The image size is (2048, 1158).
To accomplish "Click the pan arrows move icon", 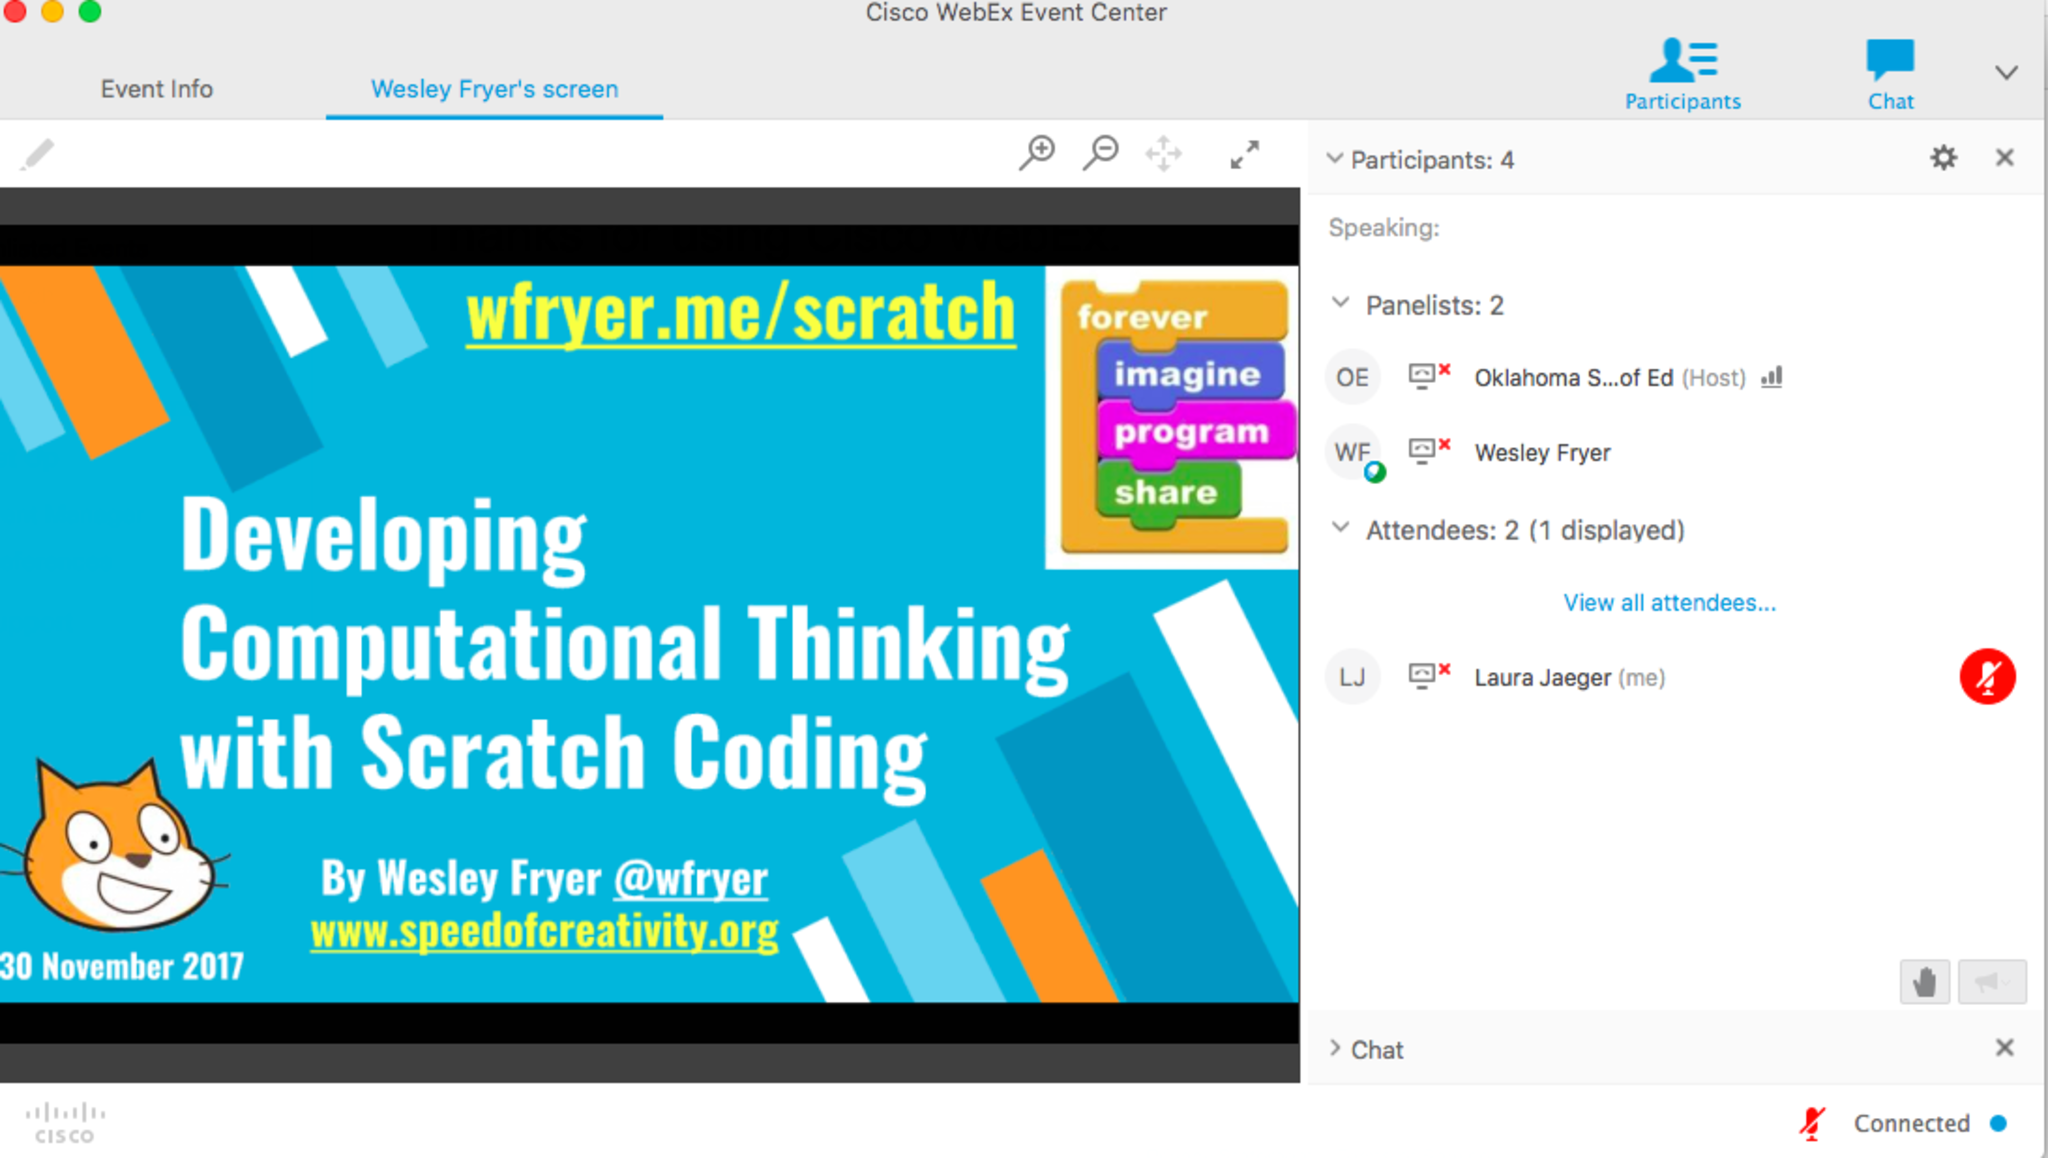I will (x=1163, y=154).
